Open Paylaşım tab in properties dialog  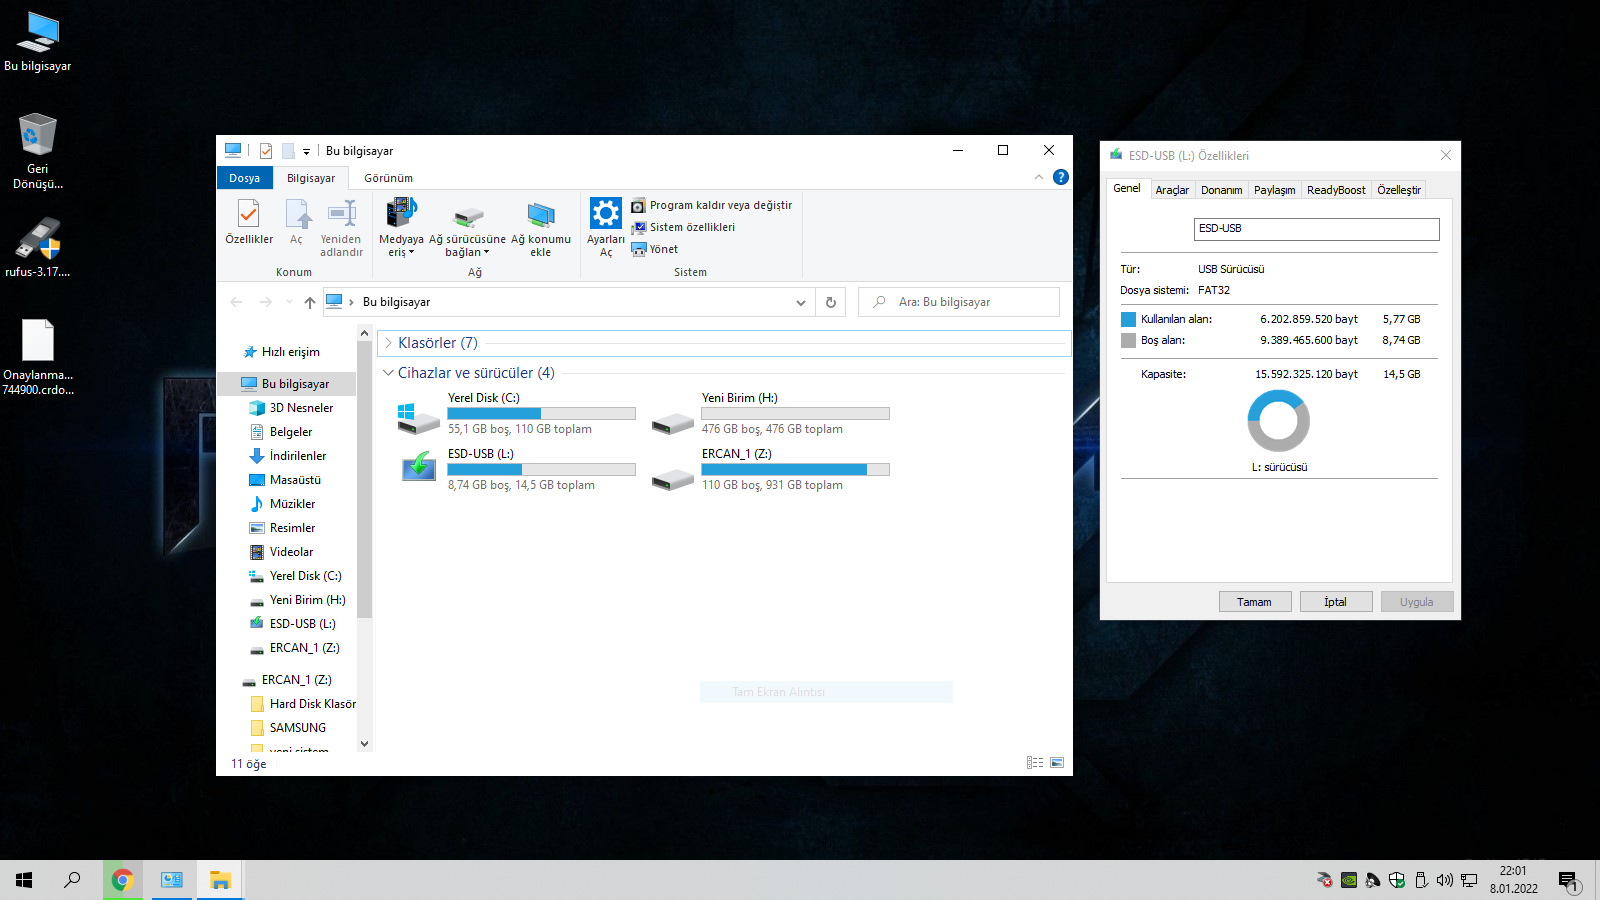click(1274, 190)
